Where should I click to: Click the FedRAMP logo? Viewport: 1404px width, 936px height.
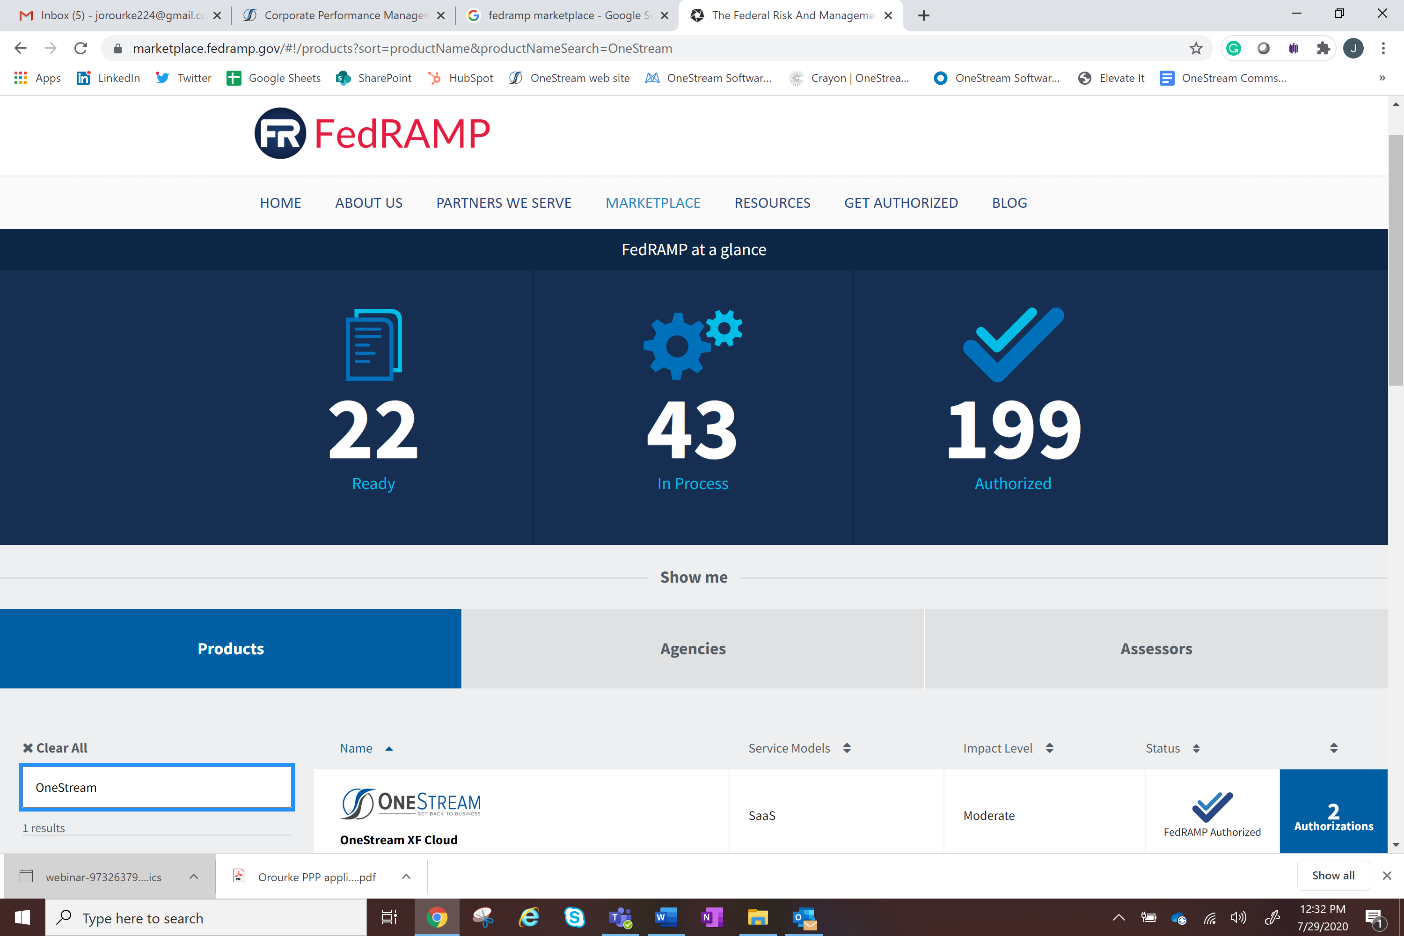(x=372, y=134)
